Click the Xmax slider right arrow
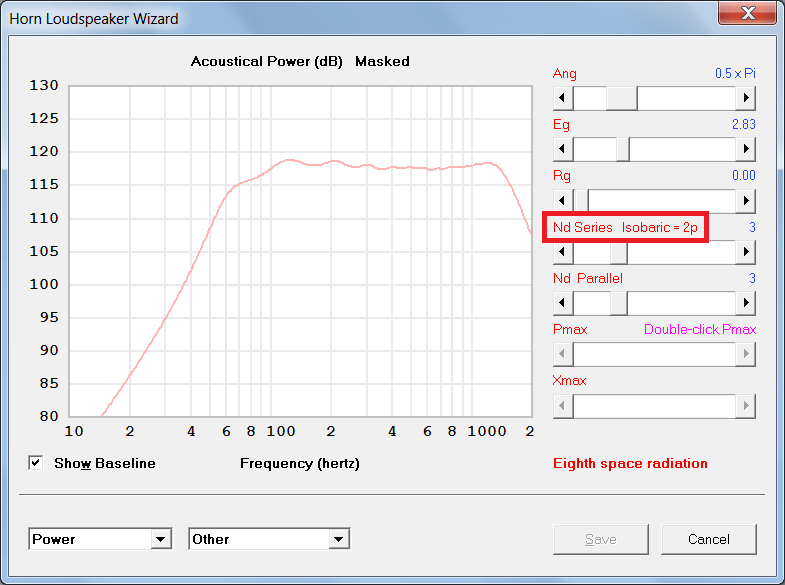 (745, 406)
